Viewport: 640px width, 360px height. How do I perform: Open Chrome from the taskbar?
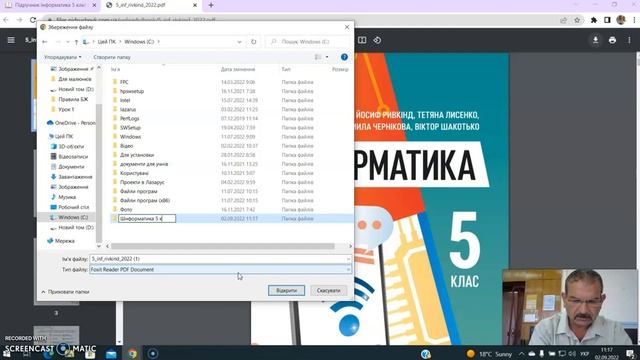[132, 353]
